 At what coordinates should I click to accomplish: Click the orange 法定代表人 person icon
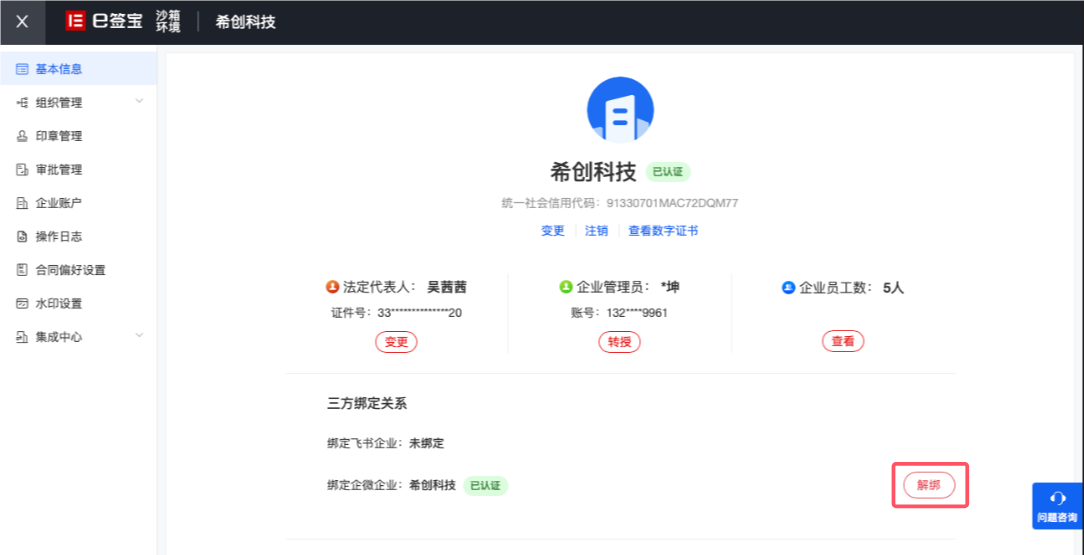[x=332, y=288]
